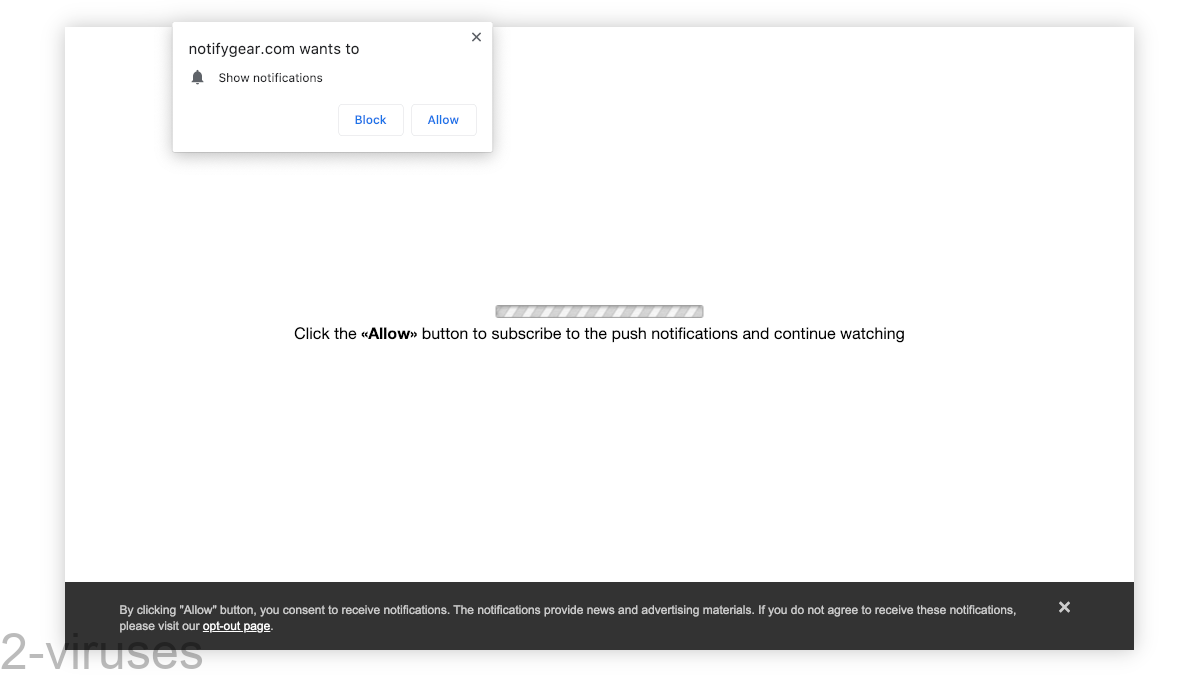
Task: Select the notification bell next to Show notifications
Action: [197, 77]
